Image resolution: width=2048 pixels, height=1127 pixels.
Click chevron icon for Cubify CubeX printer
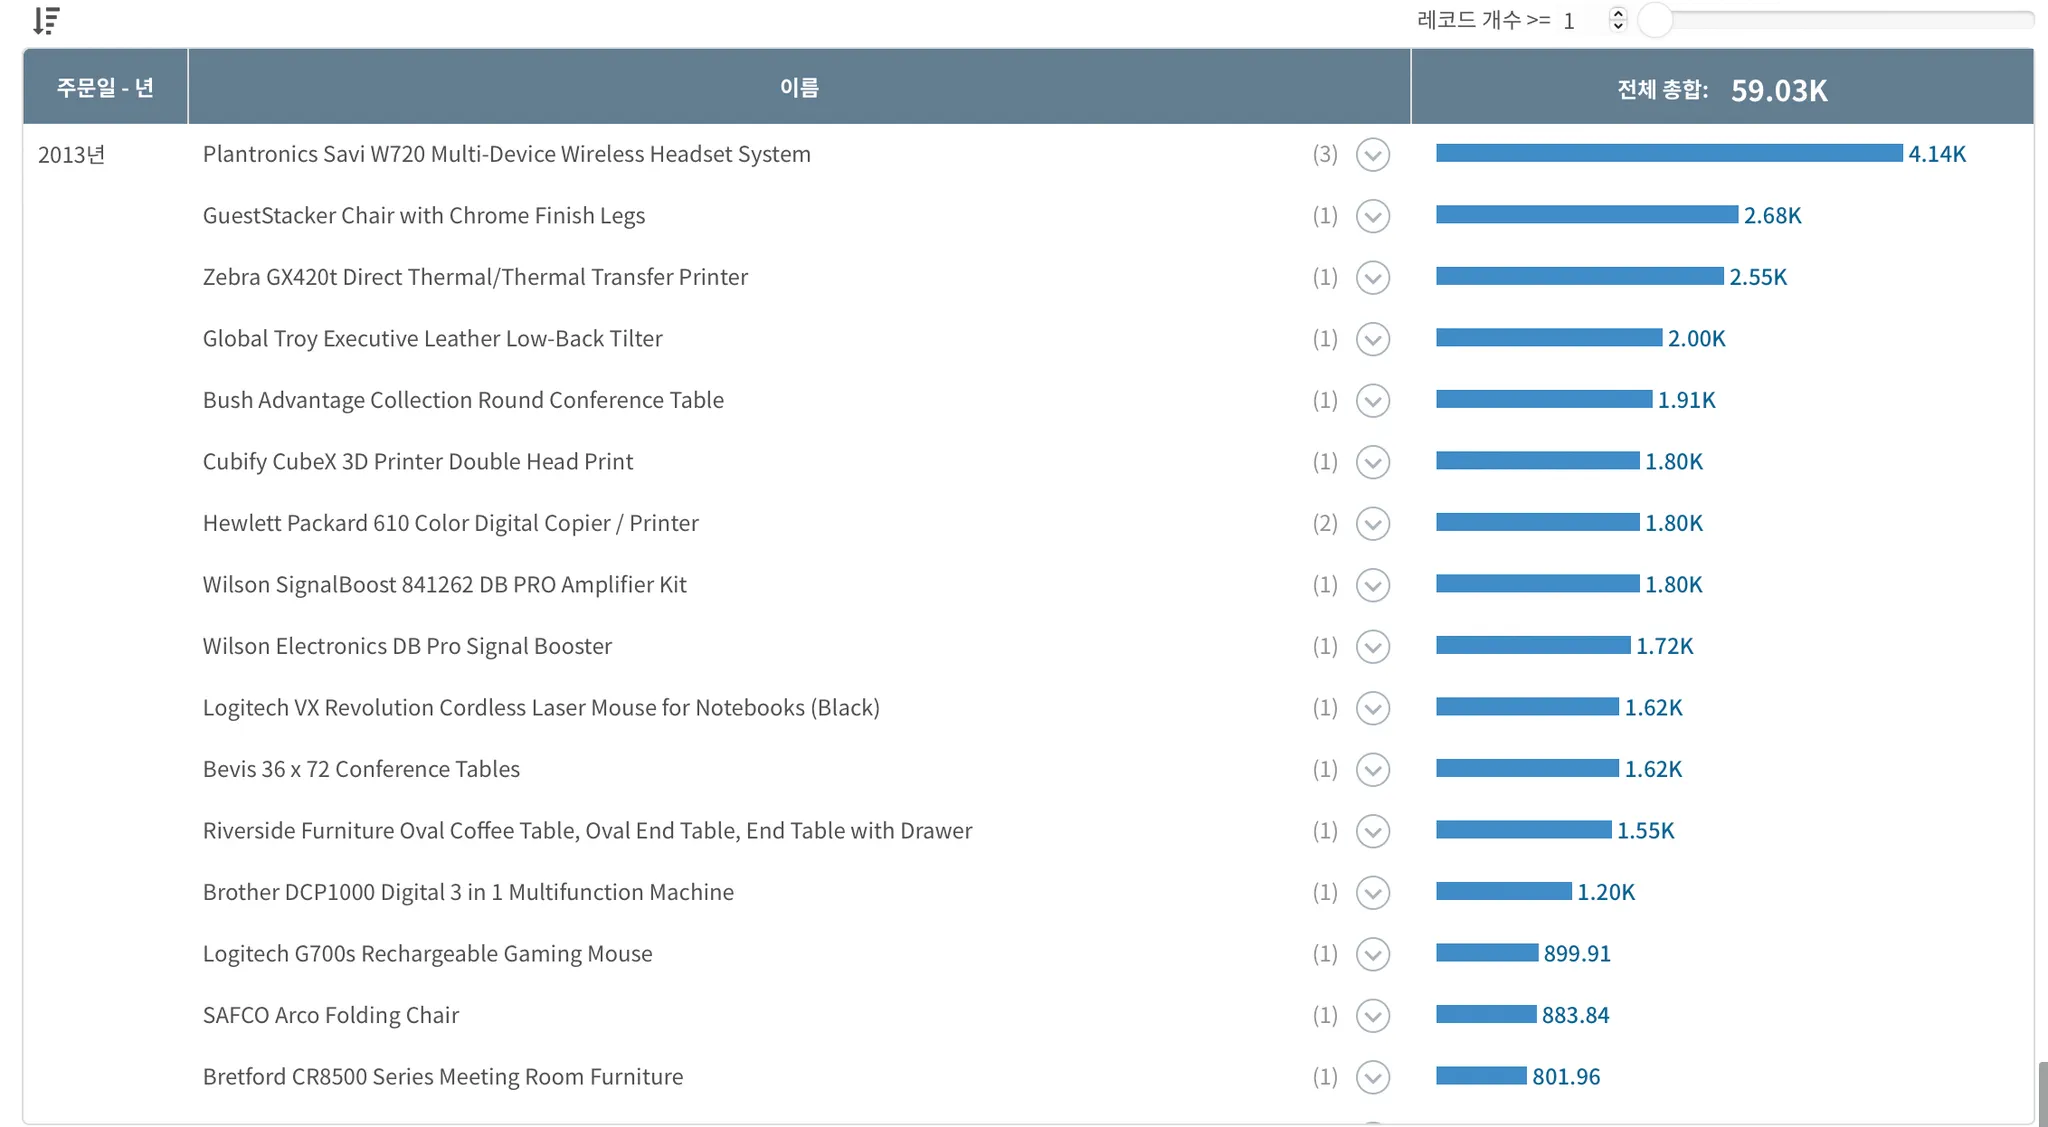click(x=1372, y=462)
